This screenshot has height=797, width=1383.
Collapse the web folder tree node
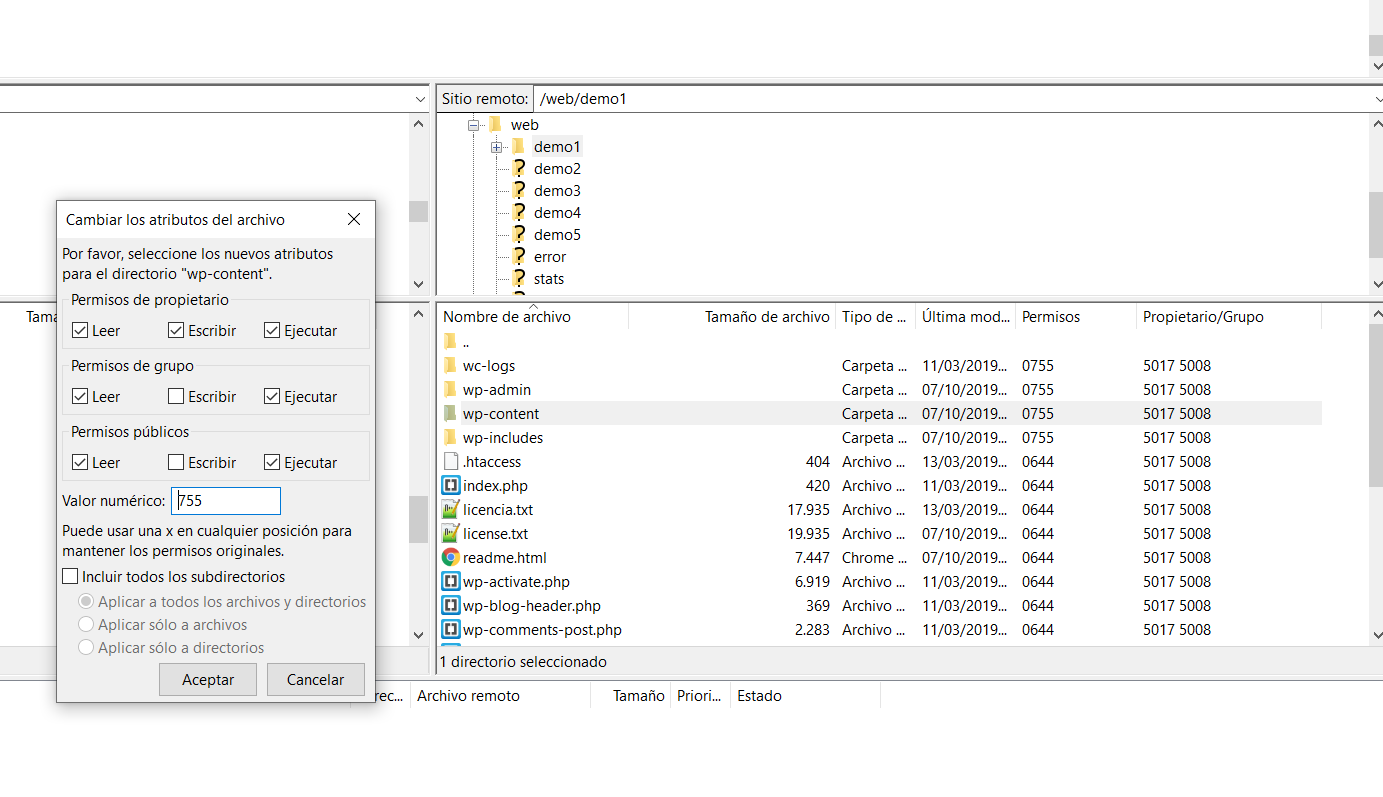pyautogui.click(x=474, y=126)
